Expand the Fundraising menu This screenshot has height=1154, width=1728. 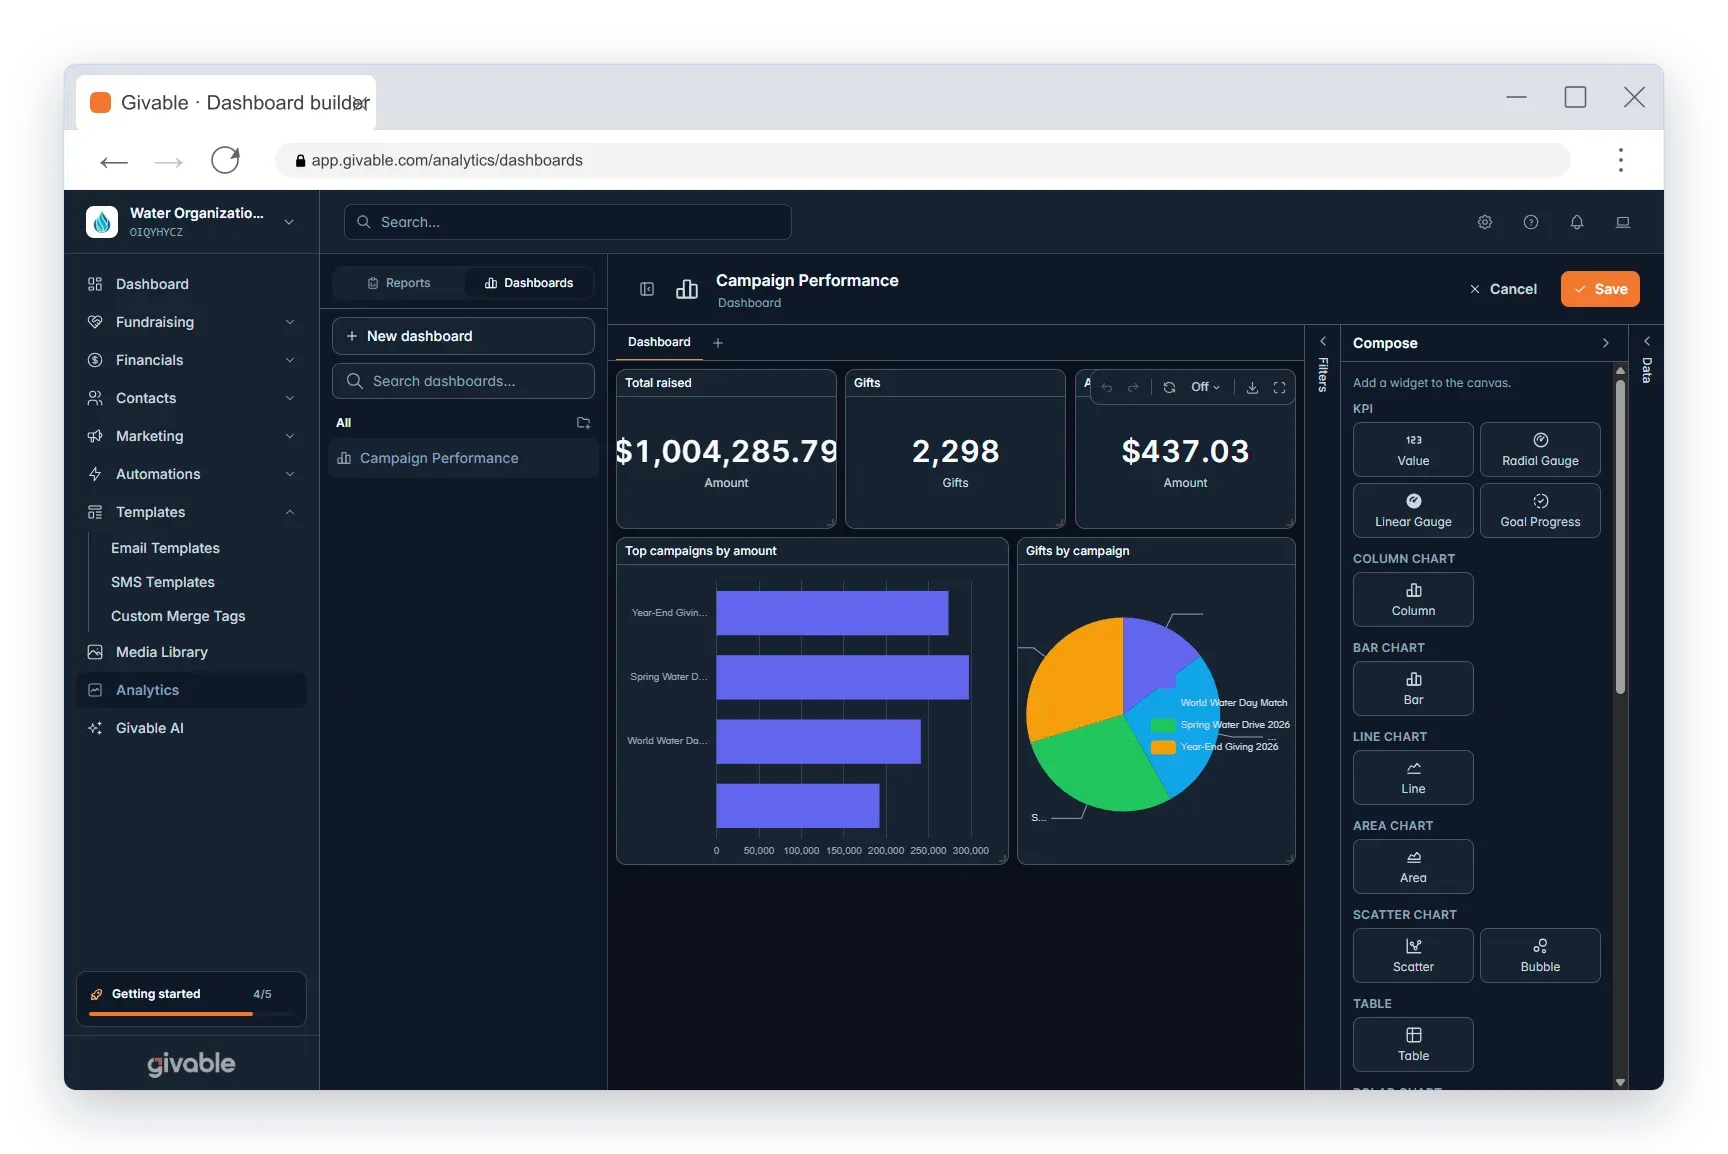191,322
